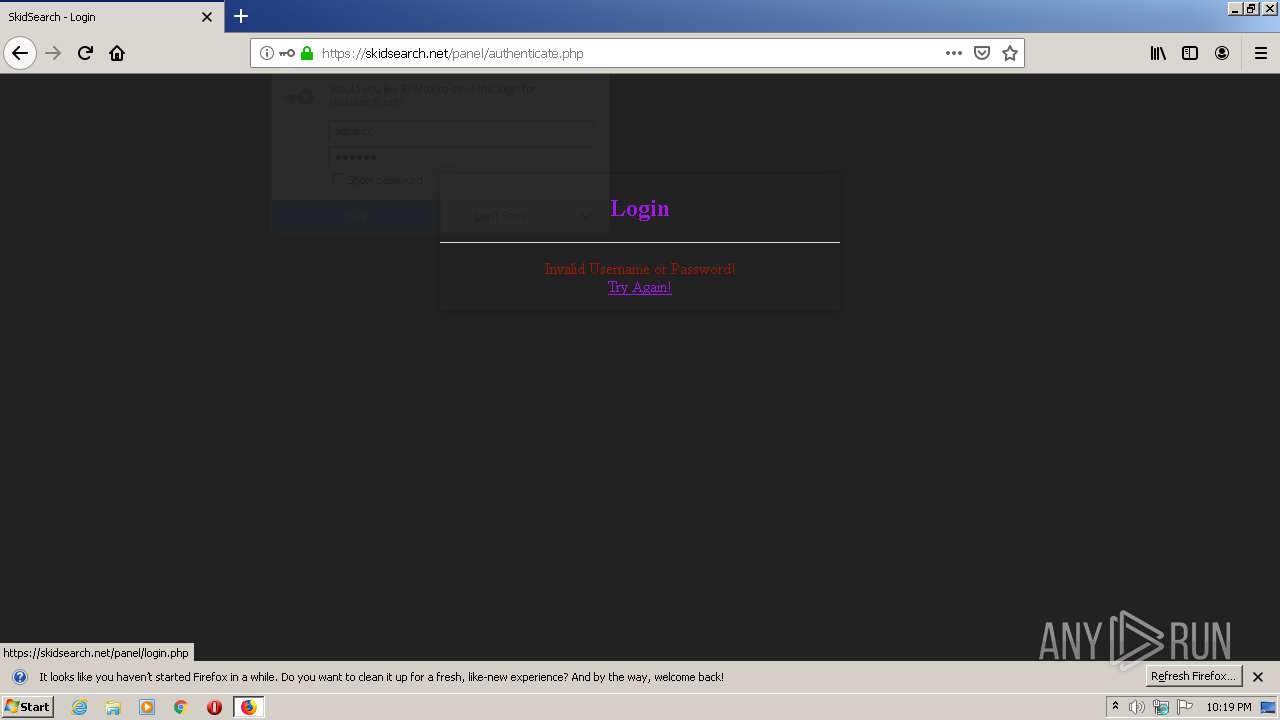Dismiss the Firefox refresh notification bar
Viewport: 1280px width, 720px height.
coord(1258,677)
